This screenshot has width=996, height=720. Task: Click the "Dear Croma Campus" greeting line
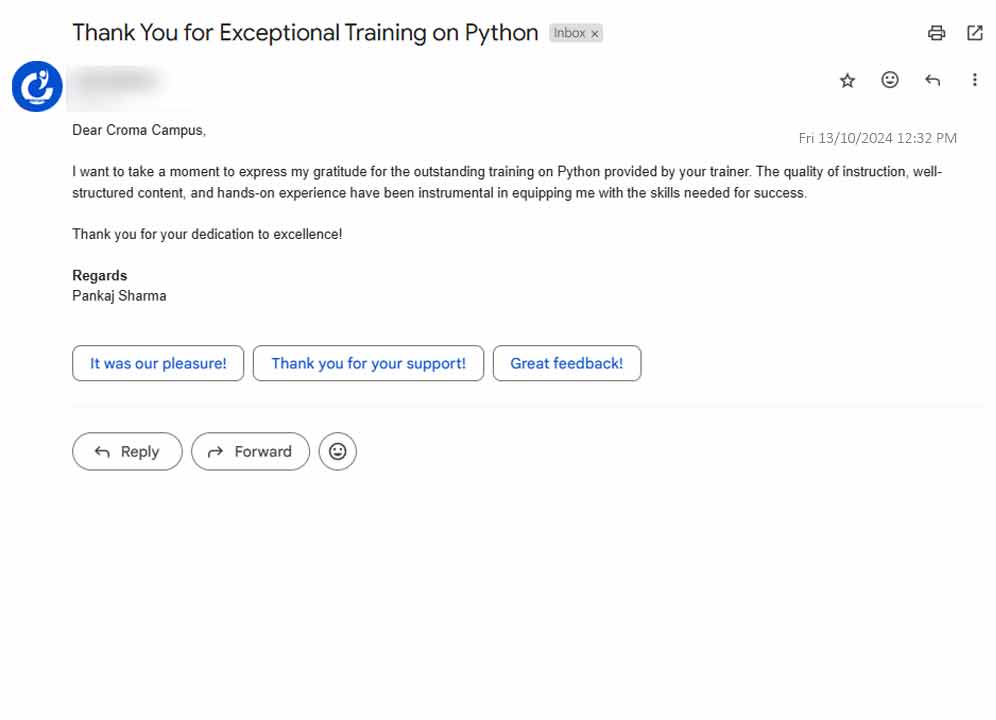pyautogui.click(x=139, y=130)
